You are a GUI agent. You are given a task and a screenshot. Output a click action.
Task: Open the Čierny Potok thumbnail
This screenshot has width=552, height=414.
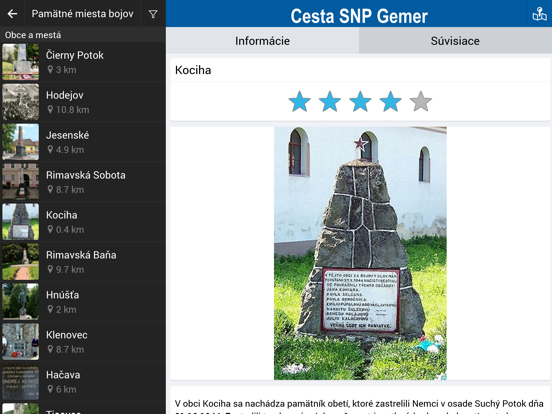pyautogui.click(x=21, y=62)
